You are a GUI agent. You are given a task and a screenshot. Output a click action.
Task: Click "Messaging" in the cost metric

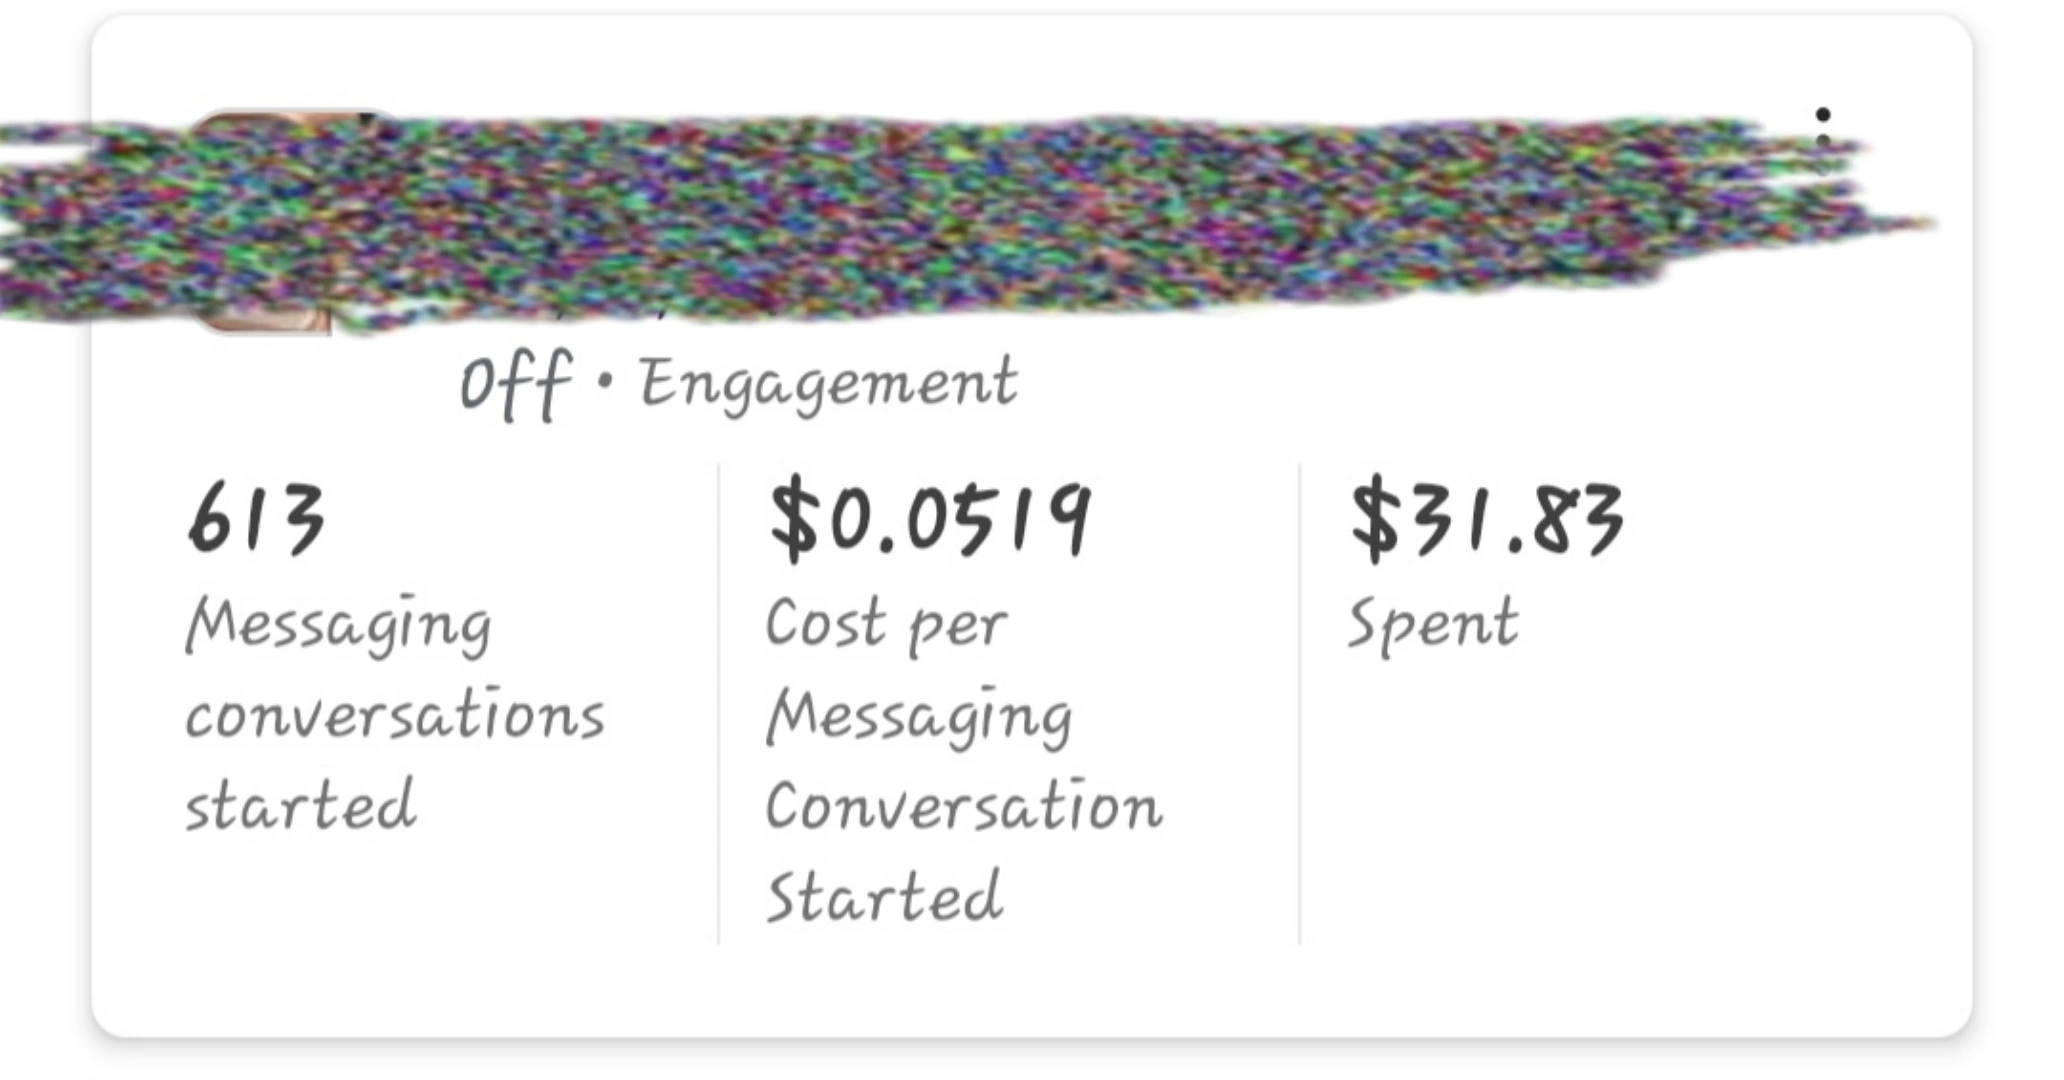click(918, 716)
